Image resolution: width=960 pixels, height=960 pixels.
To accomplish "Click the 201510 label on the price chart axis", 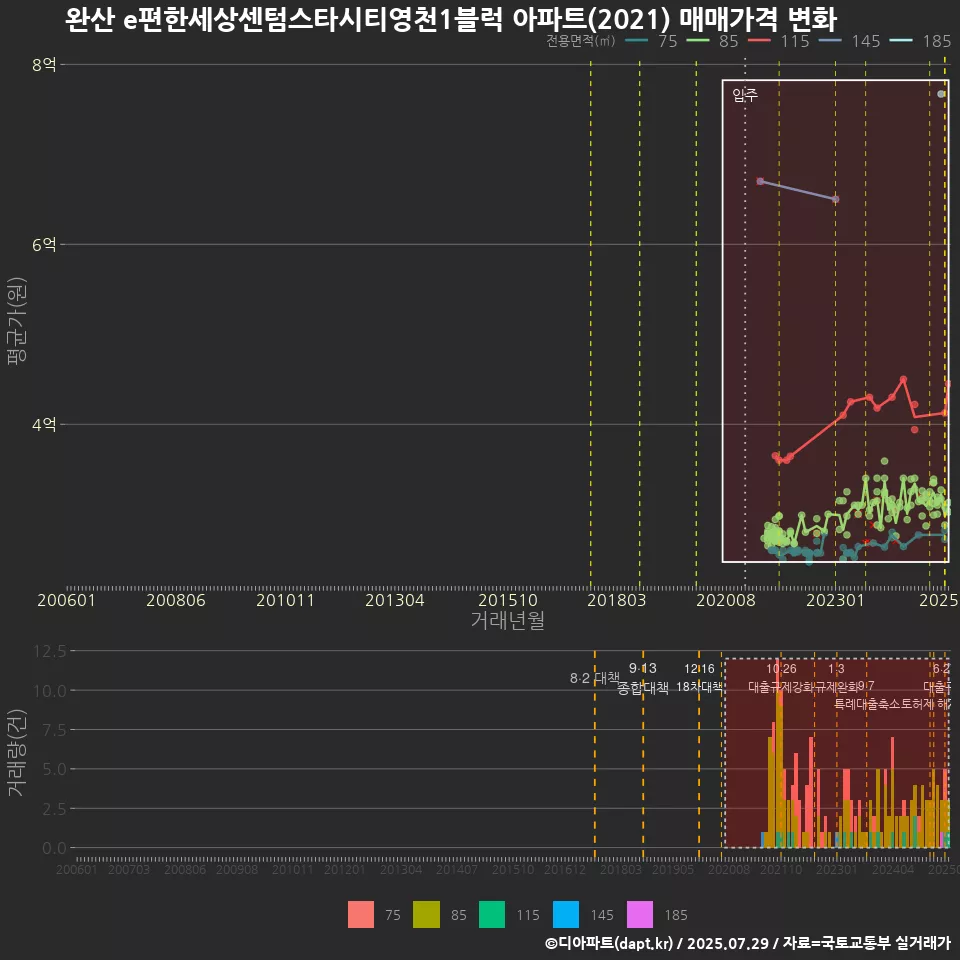I will pos(508,600).
